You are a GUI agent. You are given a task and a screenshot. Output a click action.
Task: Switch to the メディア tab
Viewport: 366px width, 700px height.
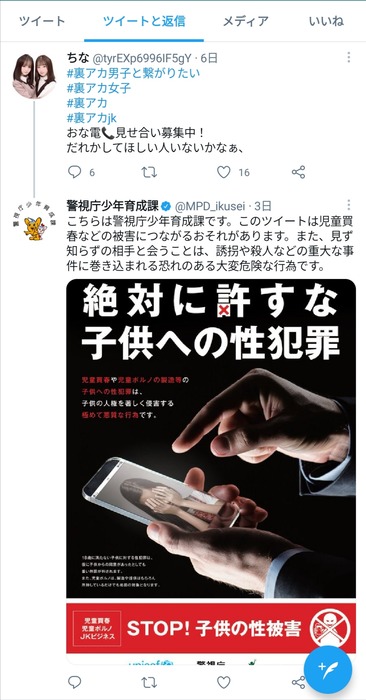(x=246, y=21)
